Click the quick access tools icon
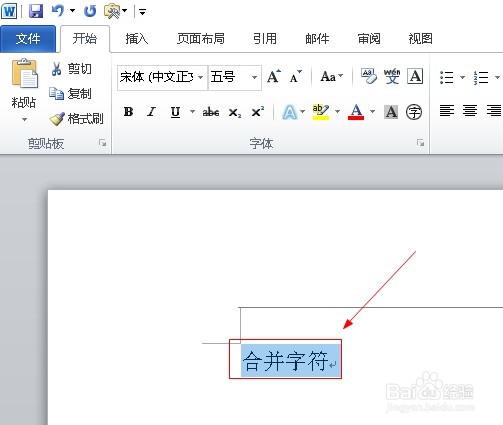Viewport: 503px width, 425px height. pyautogui.click(x=112, y=11)
